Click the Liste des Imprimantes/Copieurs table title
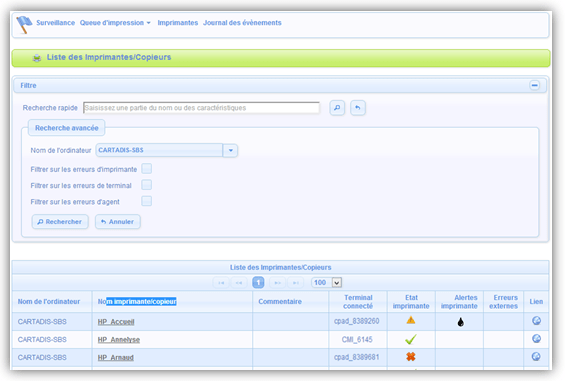The width and height of the screenshot is (565, 381). click(x=280, y=267)
